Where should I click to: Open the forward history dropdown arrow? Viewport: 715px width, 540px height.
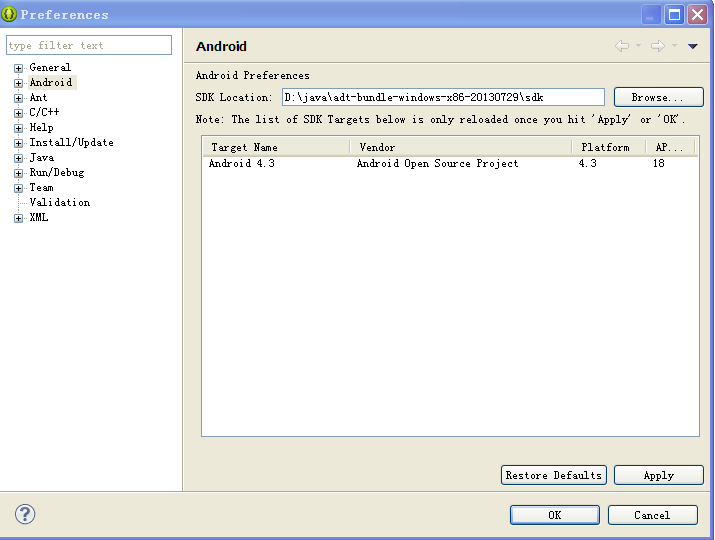tap(674, 46)
